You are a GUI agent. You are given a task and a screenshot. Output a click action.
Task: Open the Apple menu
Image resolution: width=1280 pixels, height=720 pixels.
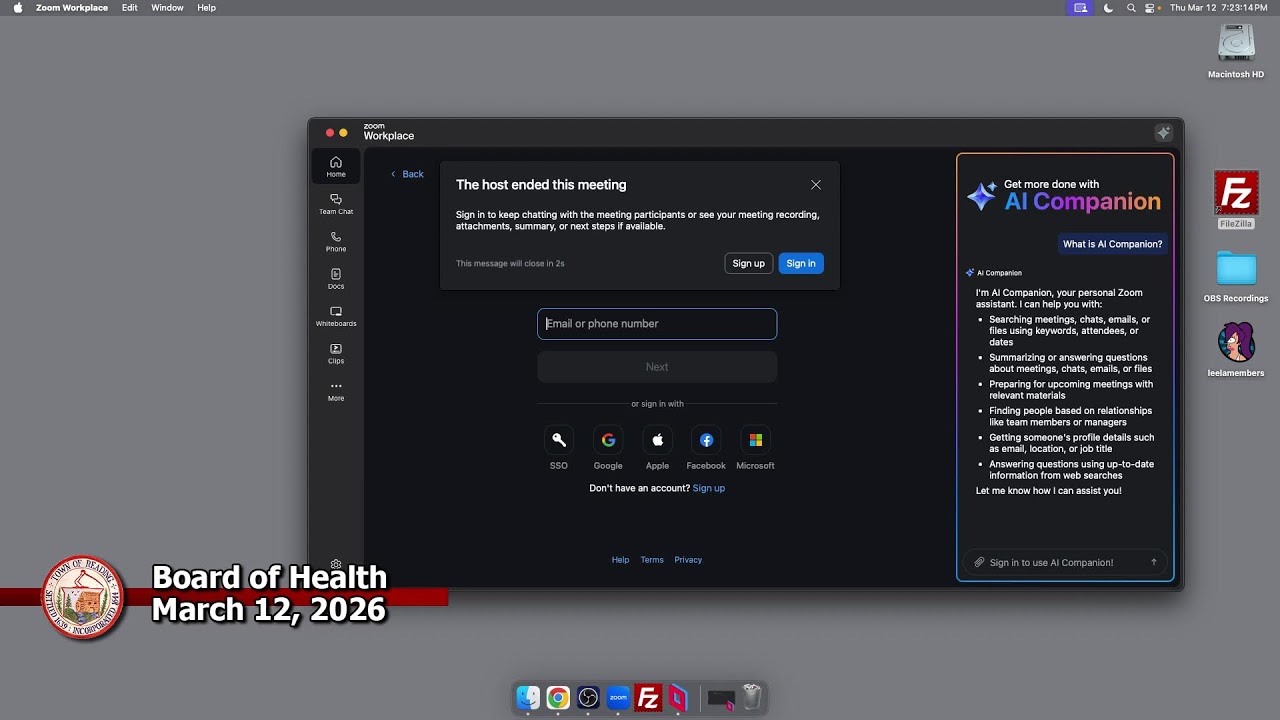point(17,8)
